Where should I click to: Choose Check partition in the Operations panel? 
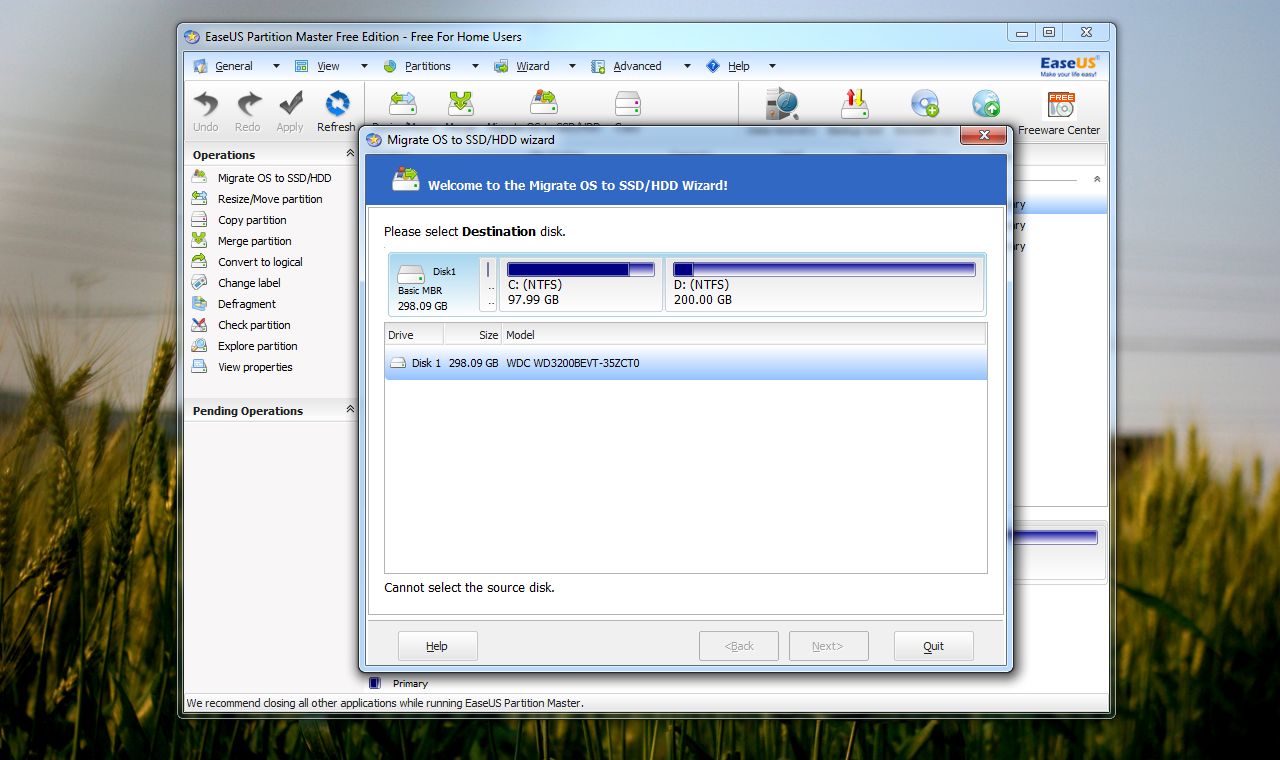(254, 325)
